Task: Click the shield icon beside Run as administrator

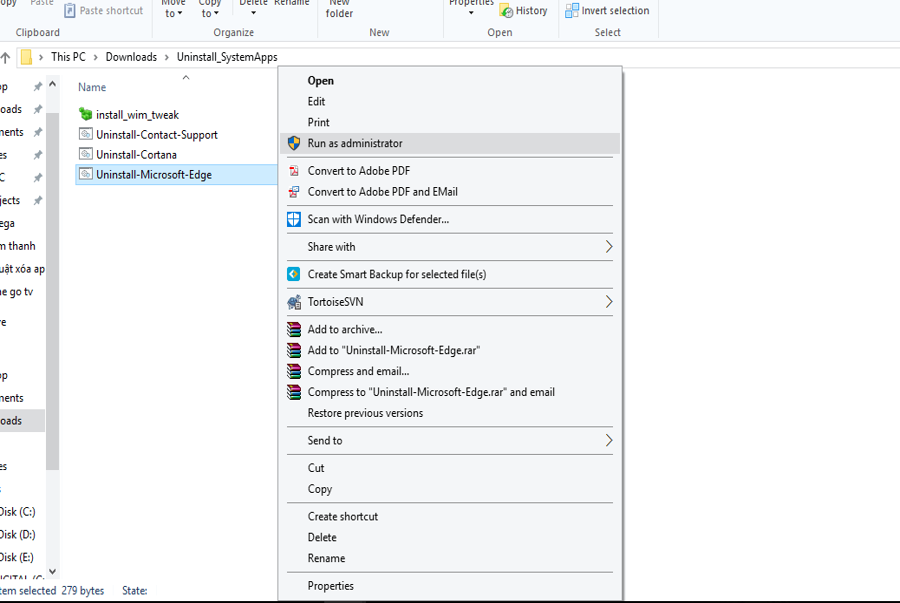Action: (294, 143)
